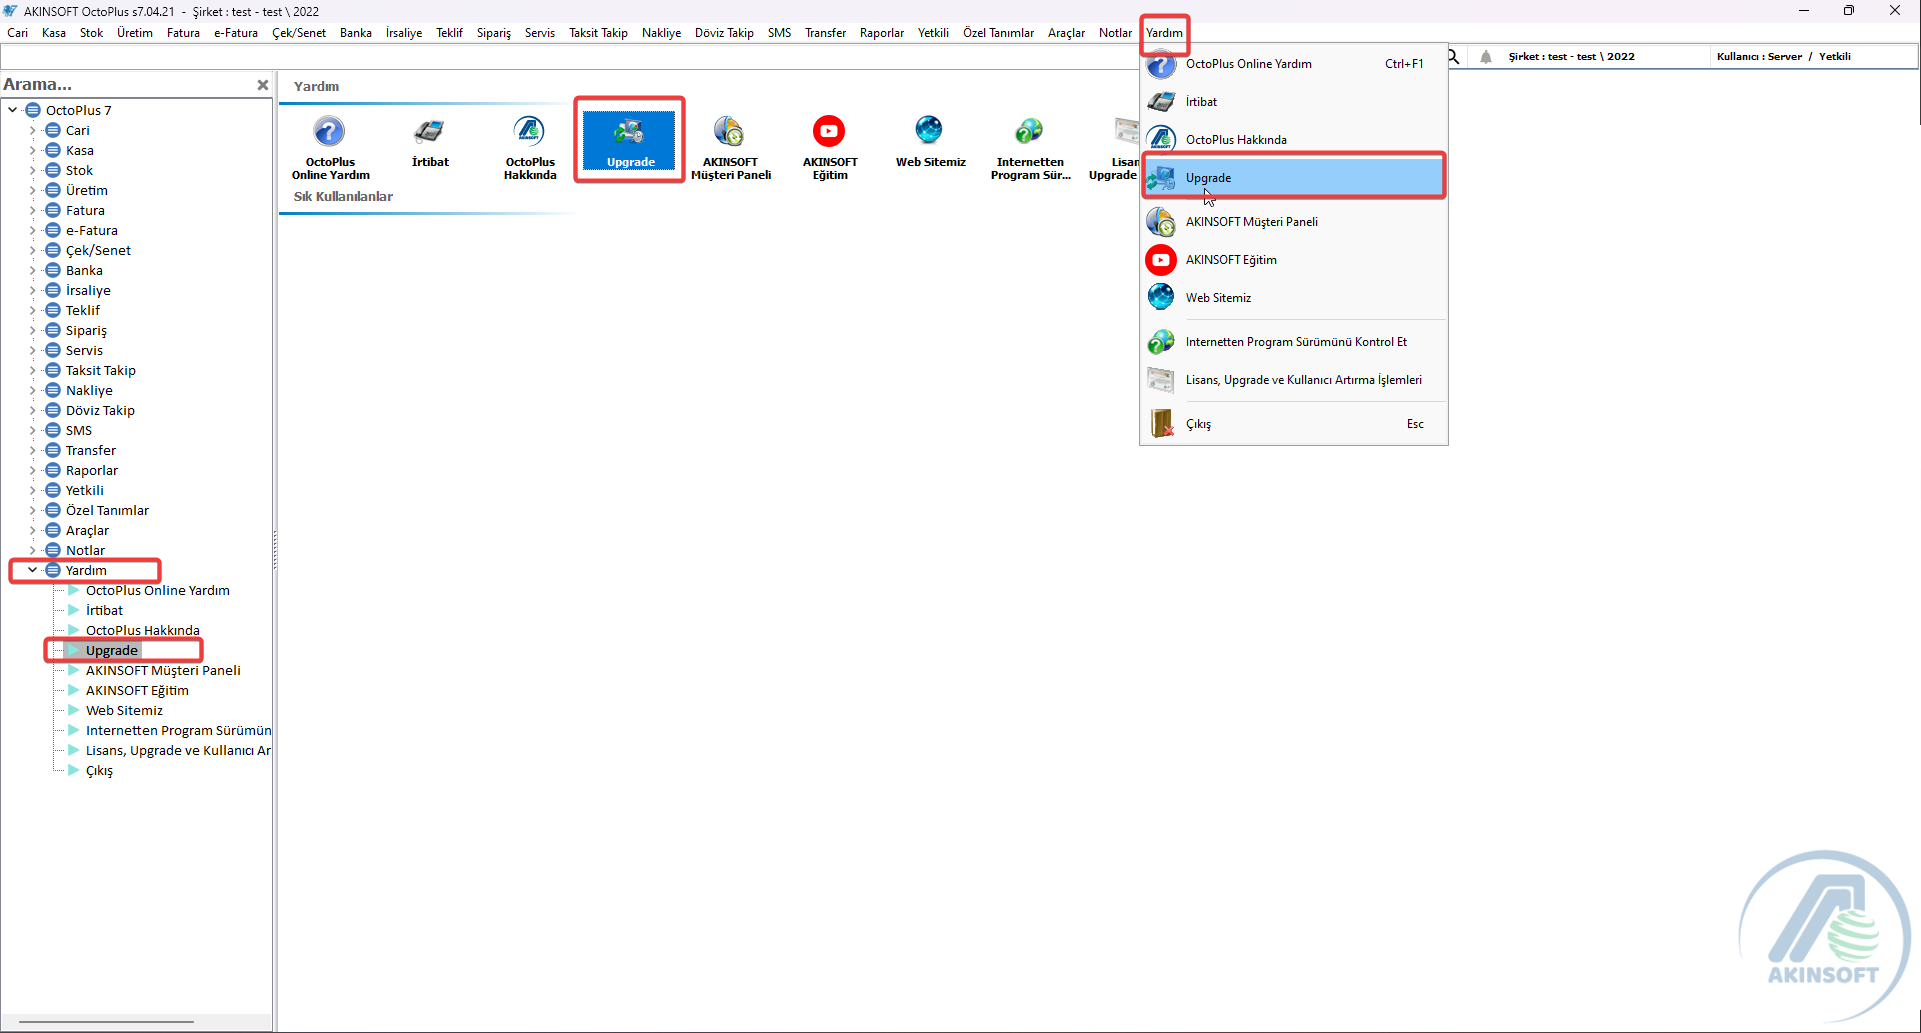Viewport: 1921px width, 1033px height.
Task: Open the Yardım menu in menu bar
Action: click(1164, 33)
